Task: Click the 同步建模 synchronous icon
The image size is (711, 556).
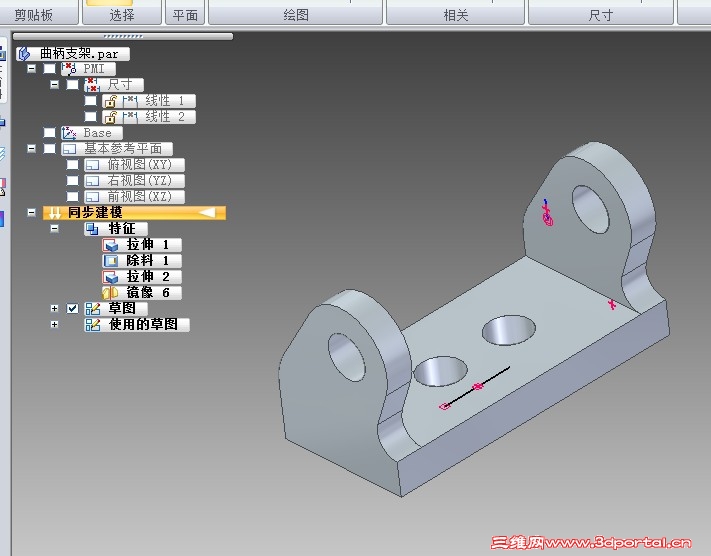Action: (54, 213)
